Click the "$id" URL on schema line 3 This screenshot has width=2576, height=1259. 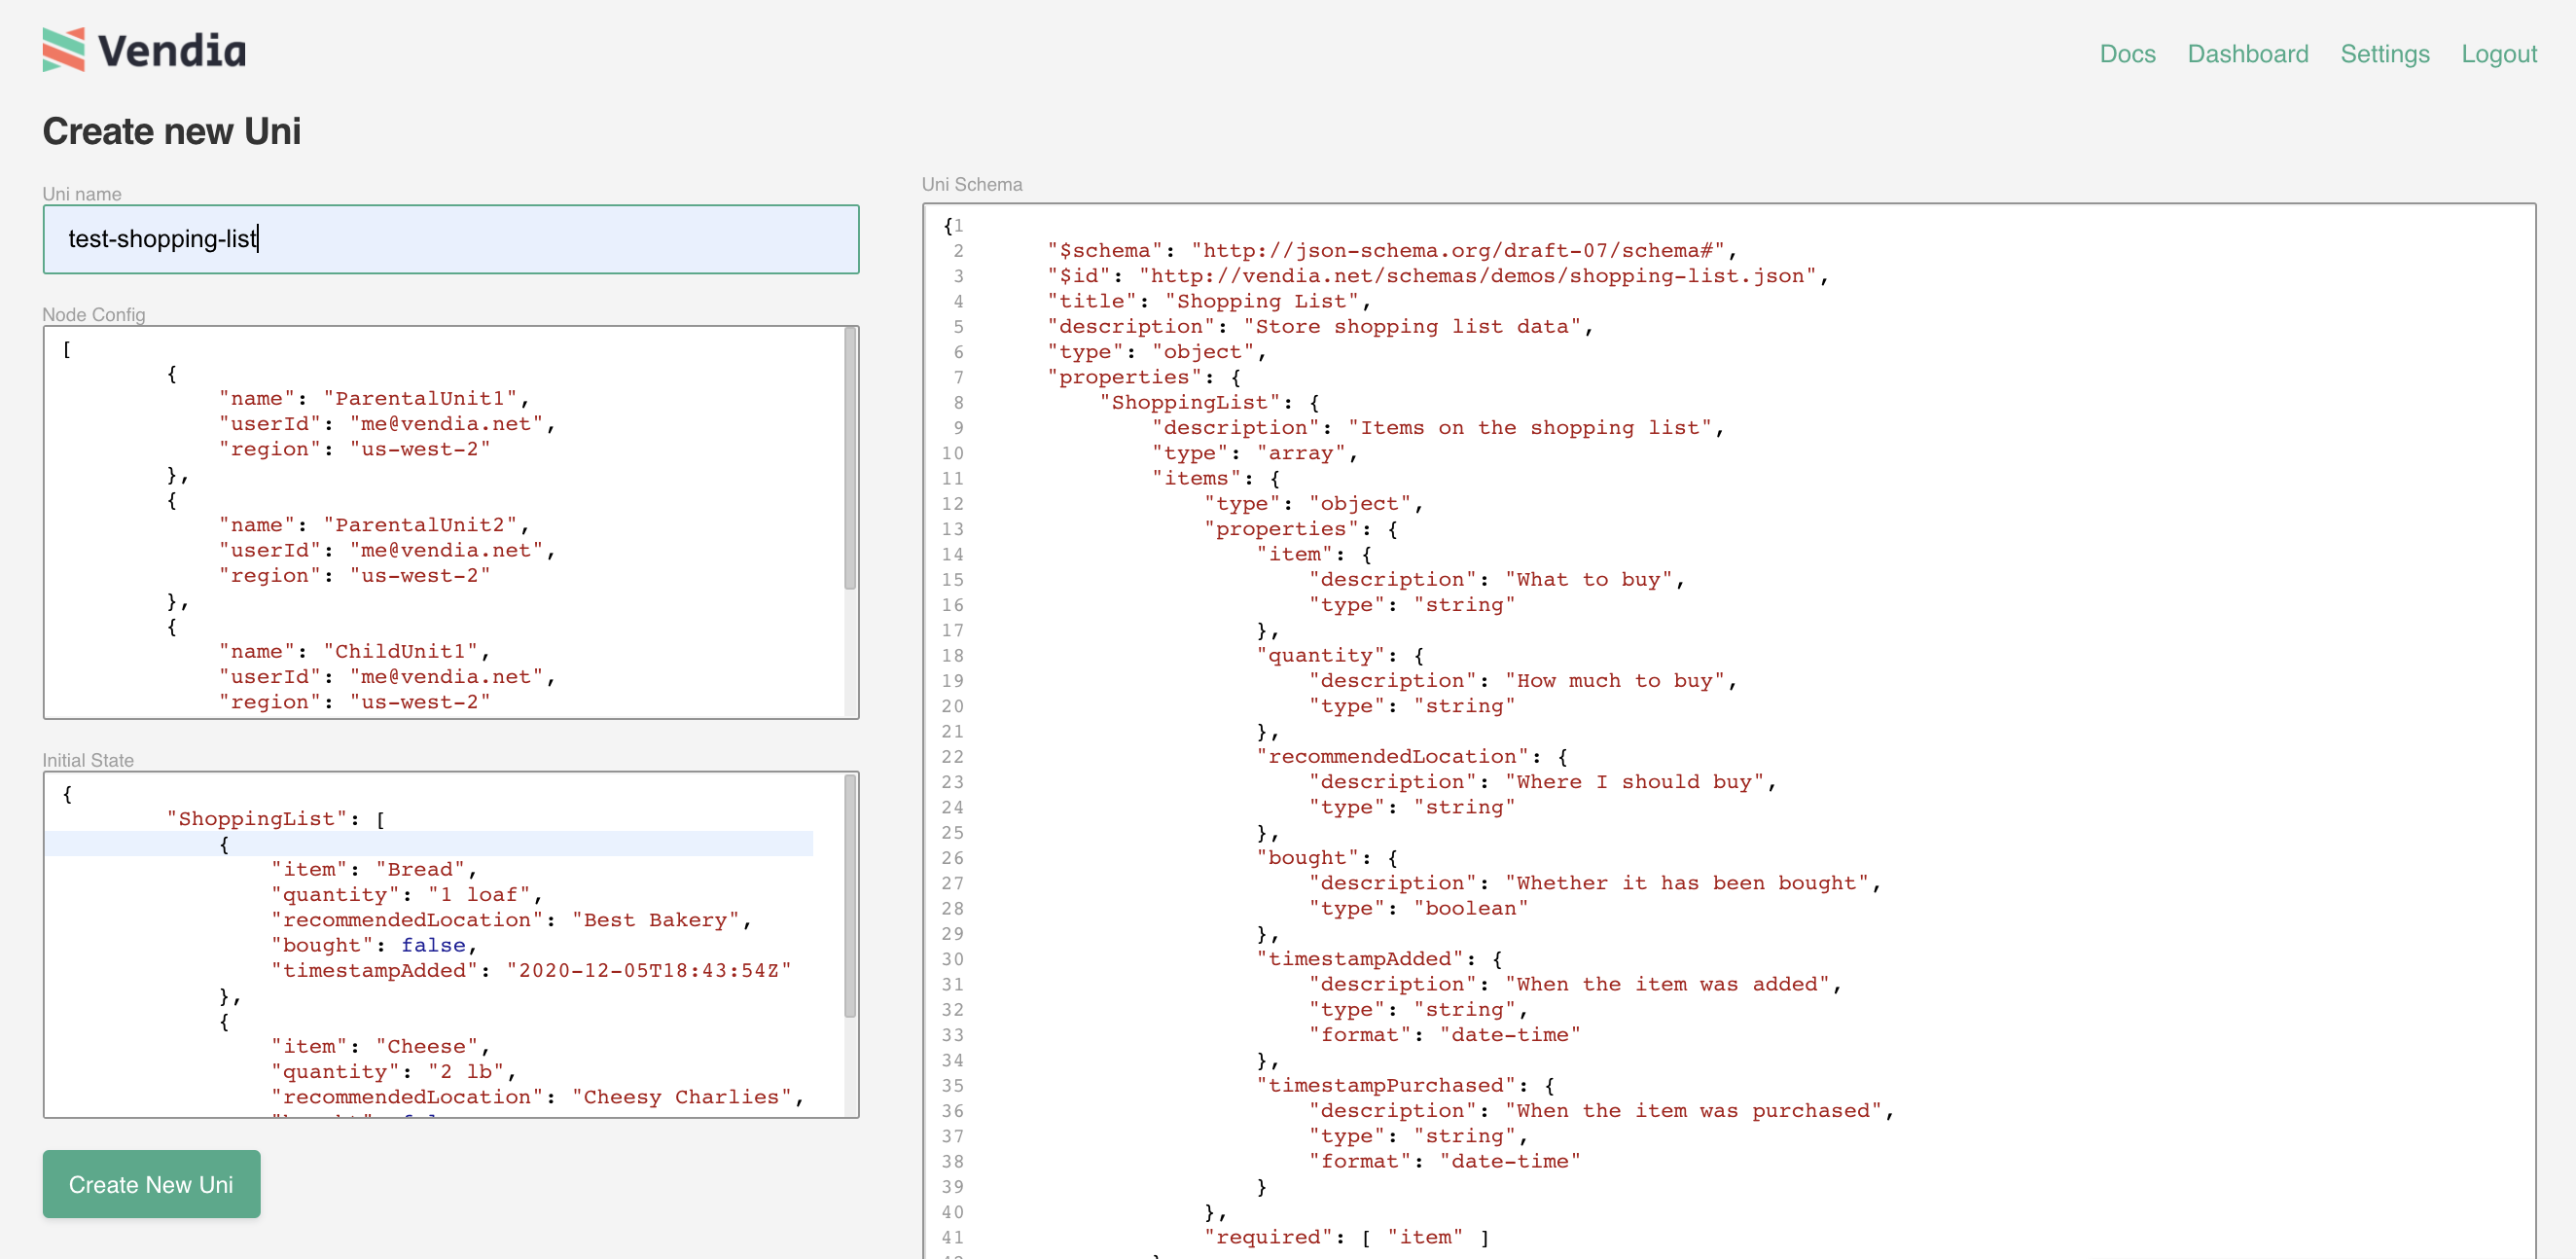point(1478,276)
